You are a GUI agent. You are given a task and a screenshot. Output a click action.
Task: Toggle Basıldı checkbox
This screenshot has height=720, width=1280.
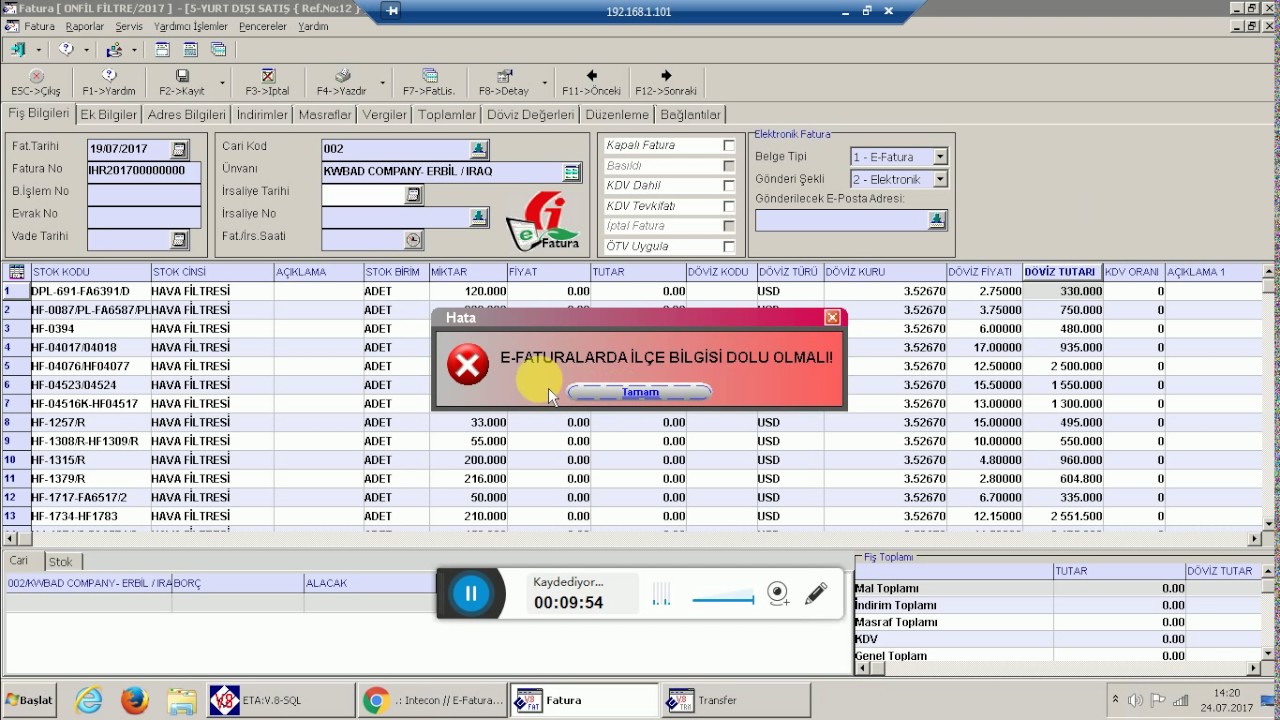click(x=729, y=166)
